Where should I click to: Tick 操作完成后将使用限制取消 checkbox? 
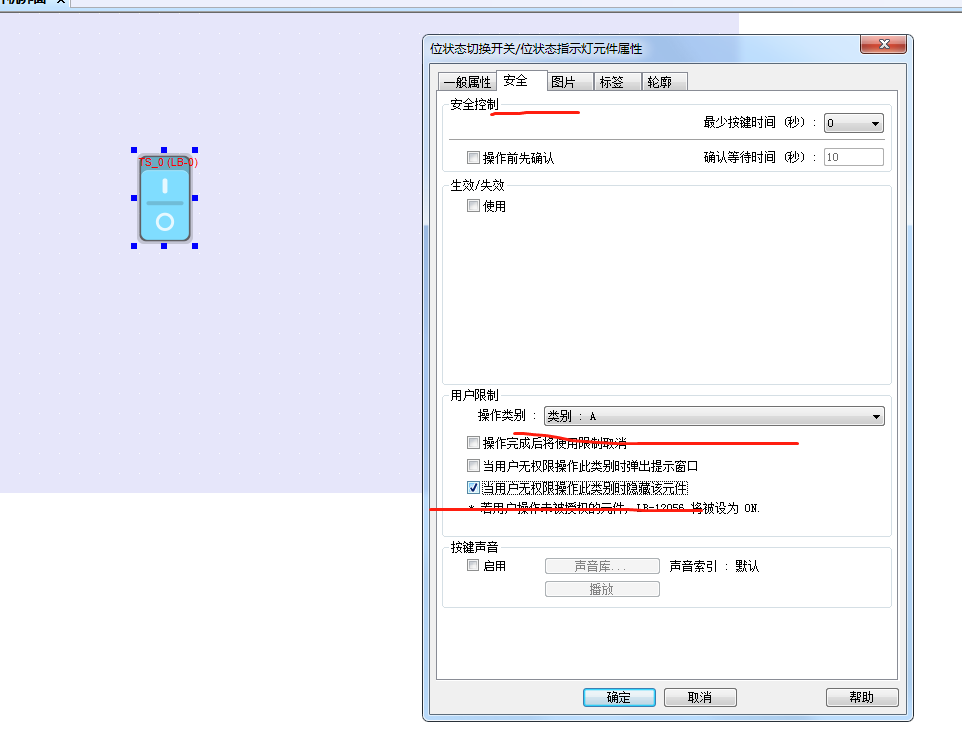[474, 443]
